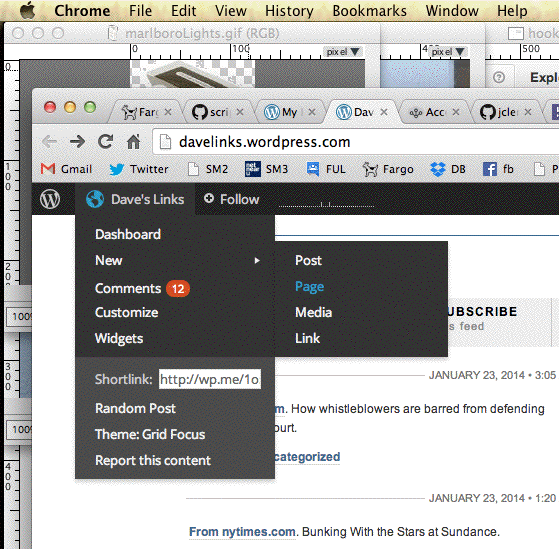Open the File menu
559x549 pixels.
140,11
